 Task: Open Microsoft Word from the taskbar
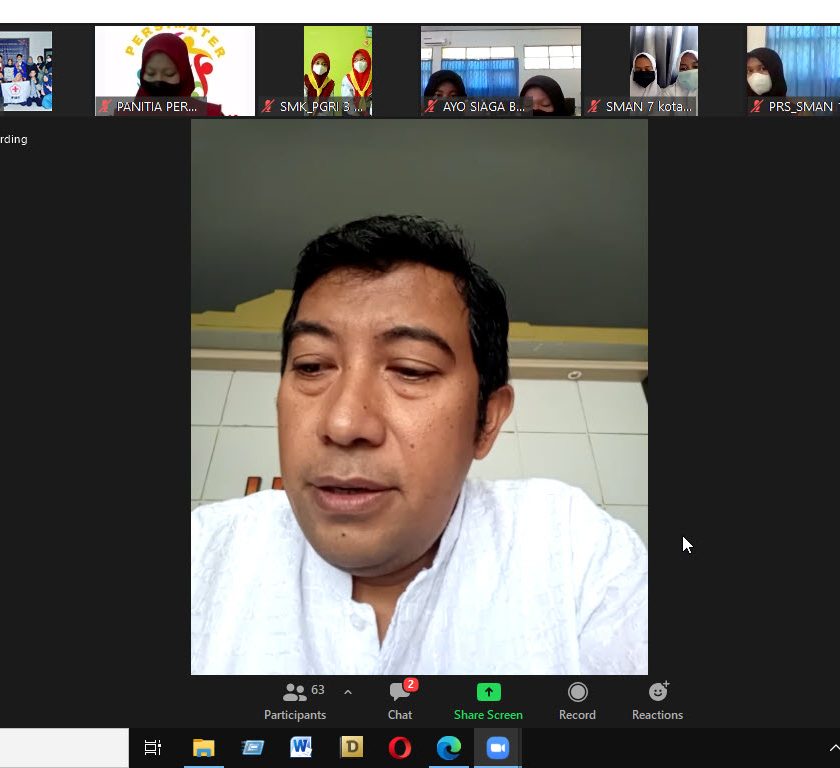pyautogui.click(x=301, y=747)
